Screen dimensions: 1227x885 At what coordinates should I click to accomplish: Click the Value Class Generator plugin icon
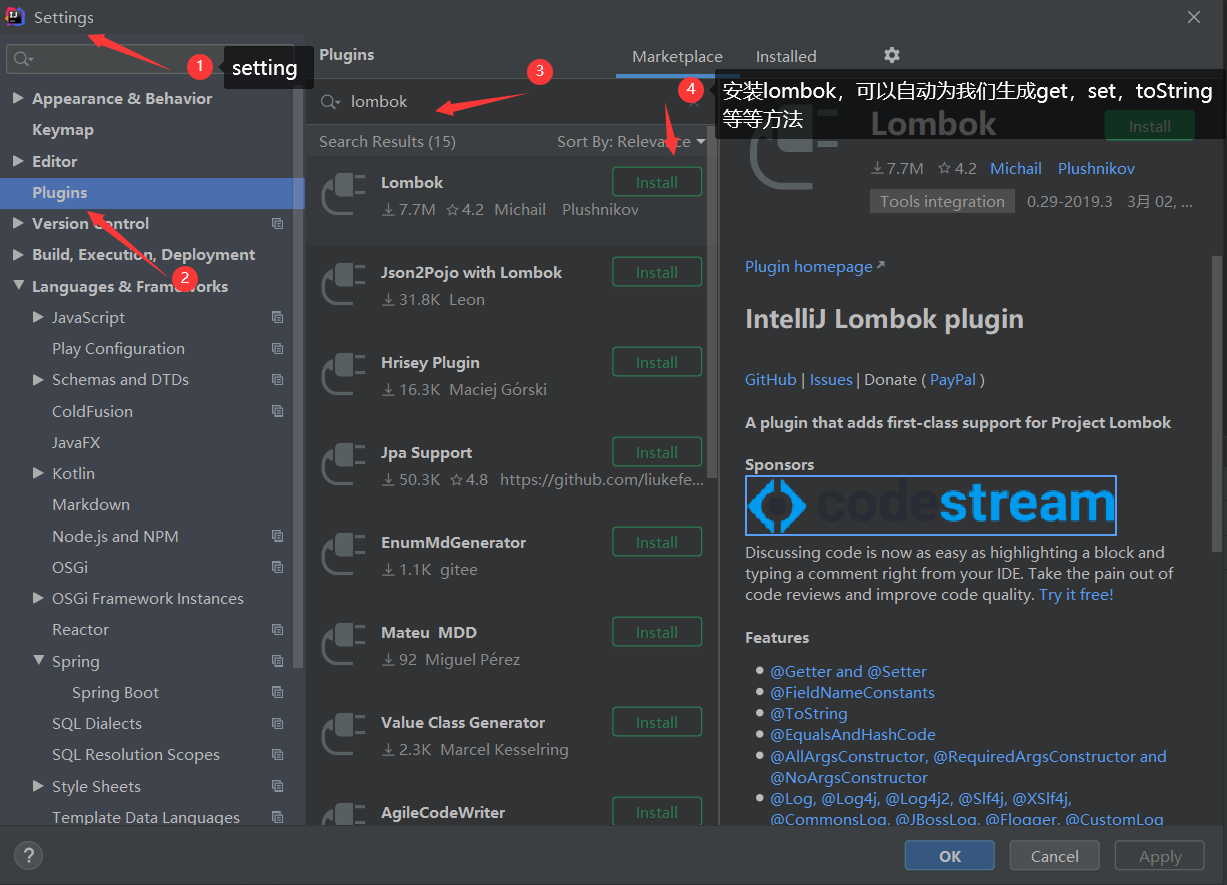click(343, 735)
